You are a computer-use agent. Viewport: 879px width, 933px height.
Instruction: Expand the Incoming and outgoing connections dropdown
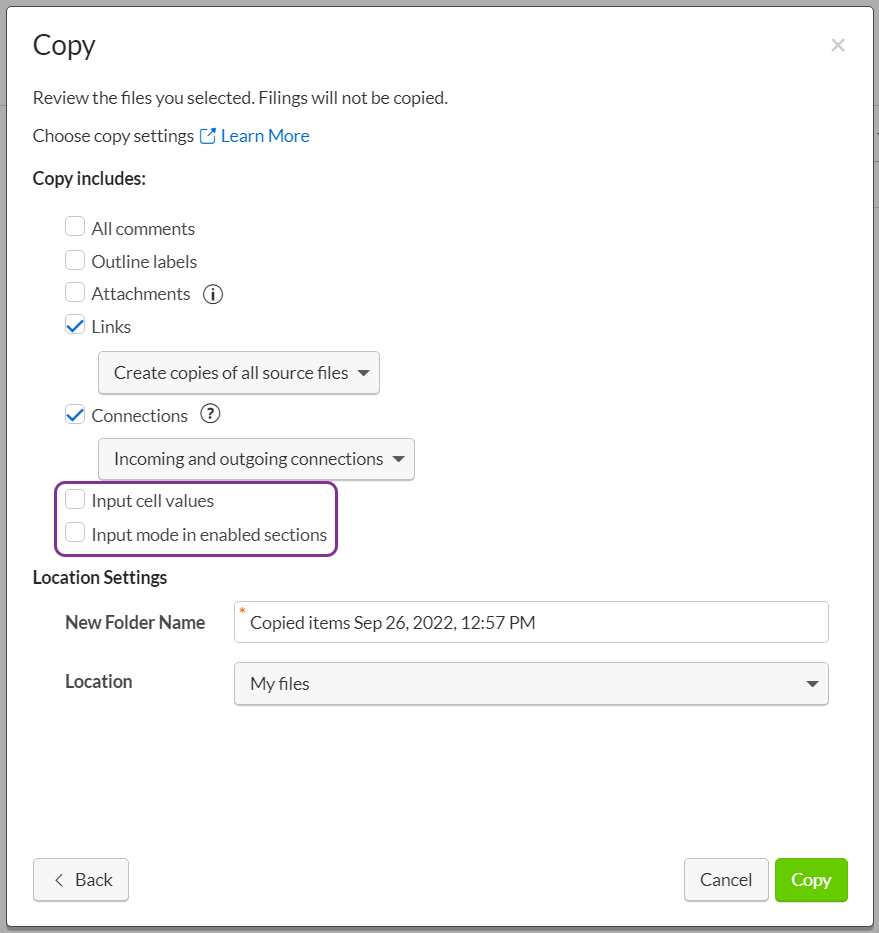[x=256, y=459]
